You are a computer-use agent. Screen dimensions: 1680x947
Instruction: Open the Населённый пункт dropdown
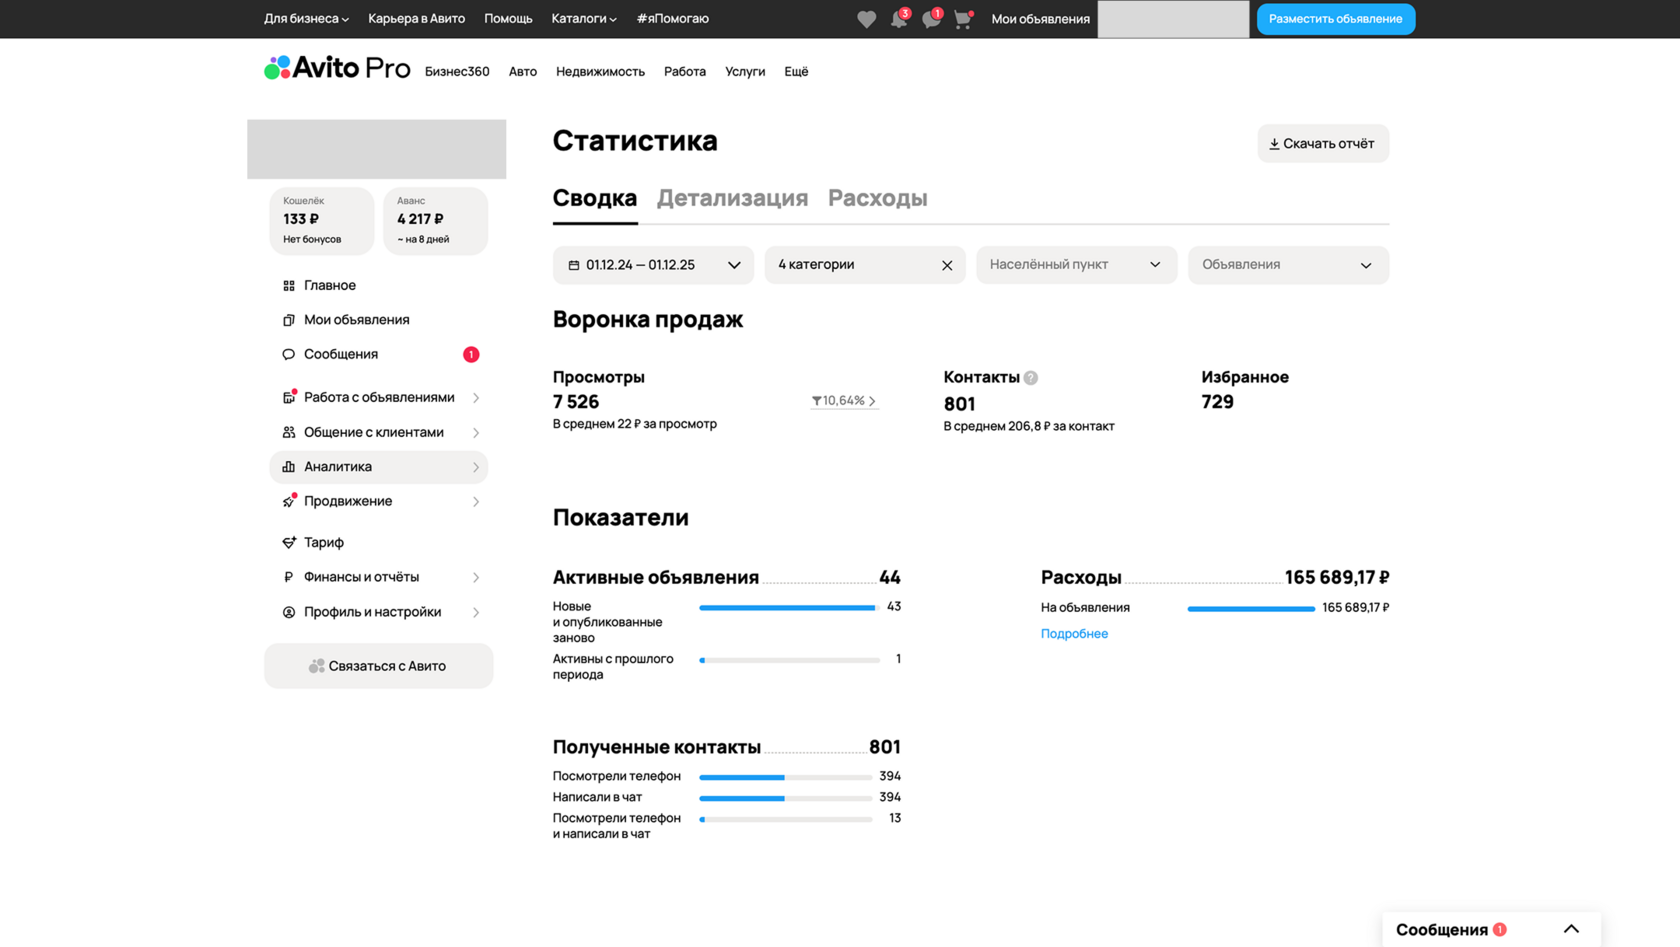click(1076, 265)
